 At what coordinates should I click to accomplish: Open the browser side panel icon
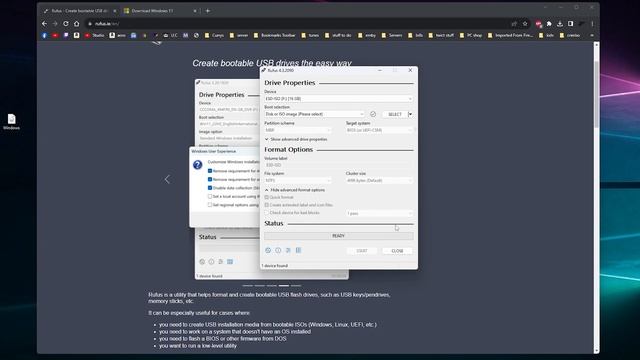pyautogui.click(x=571, y=24)
